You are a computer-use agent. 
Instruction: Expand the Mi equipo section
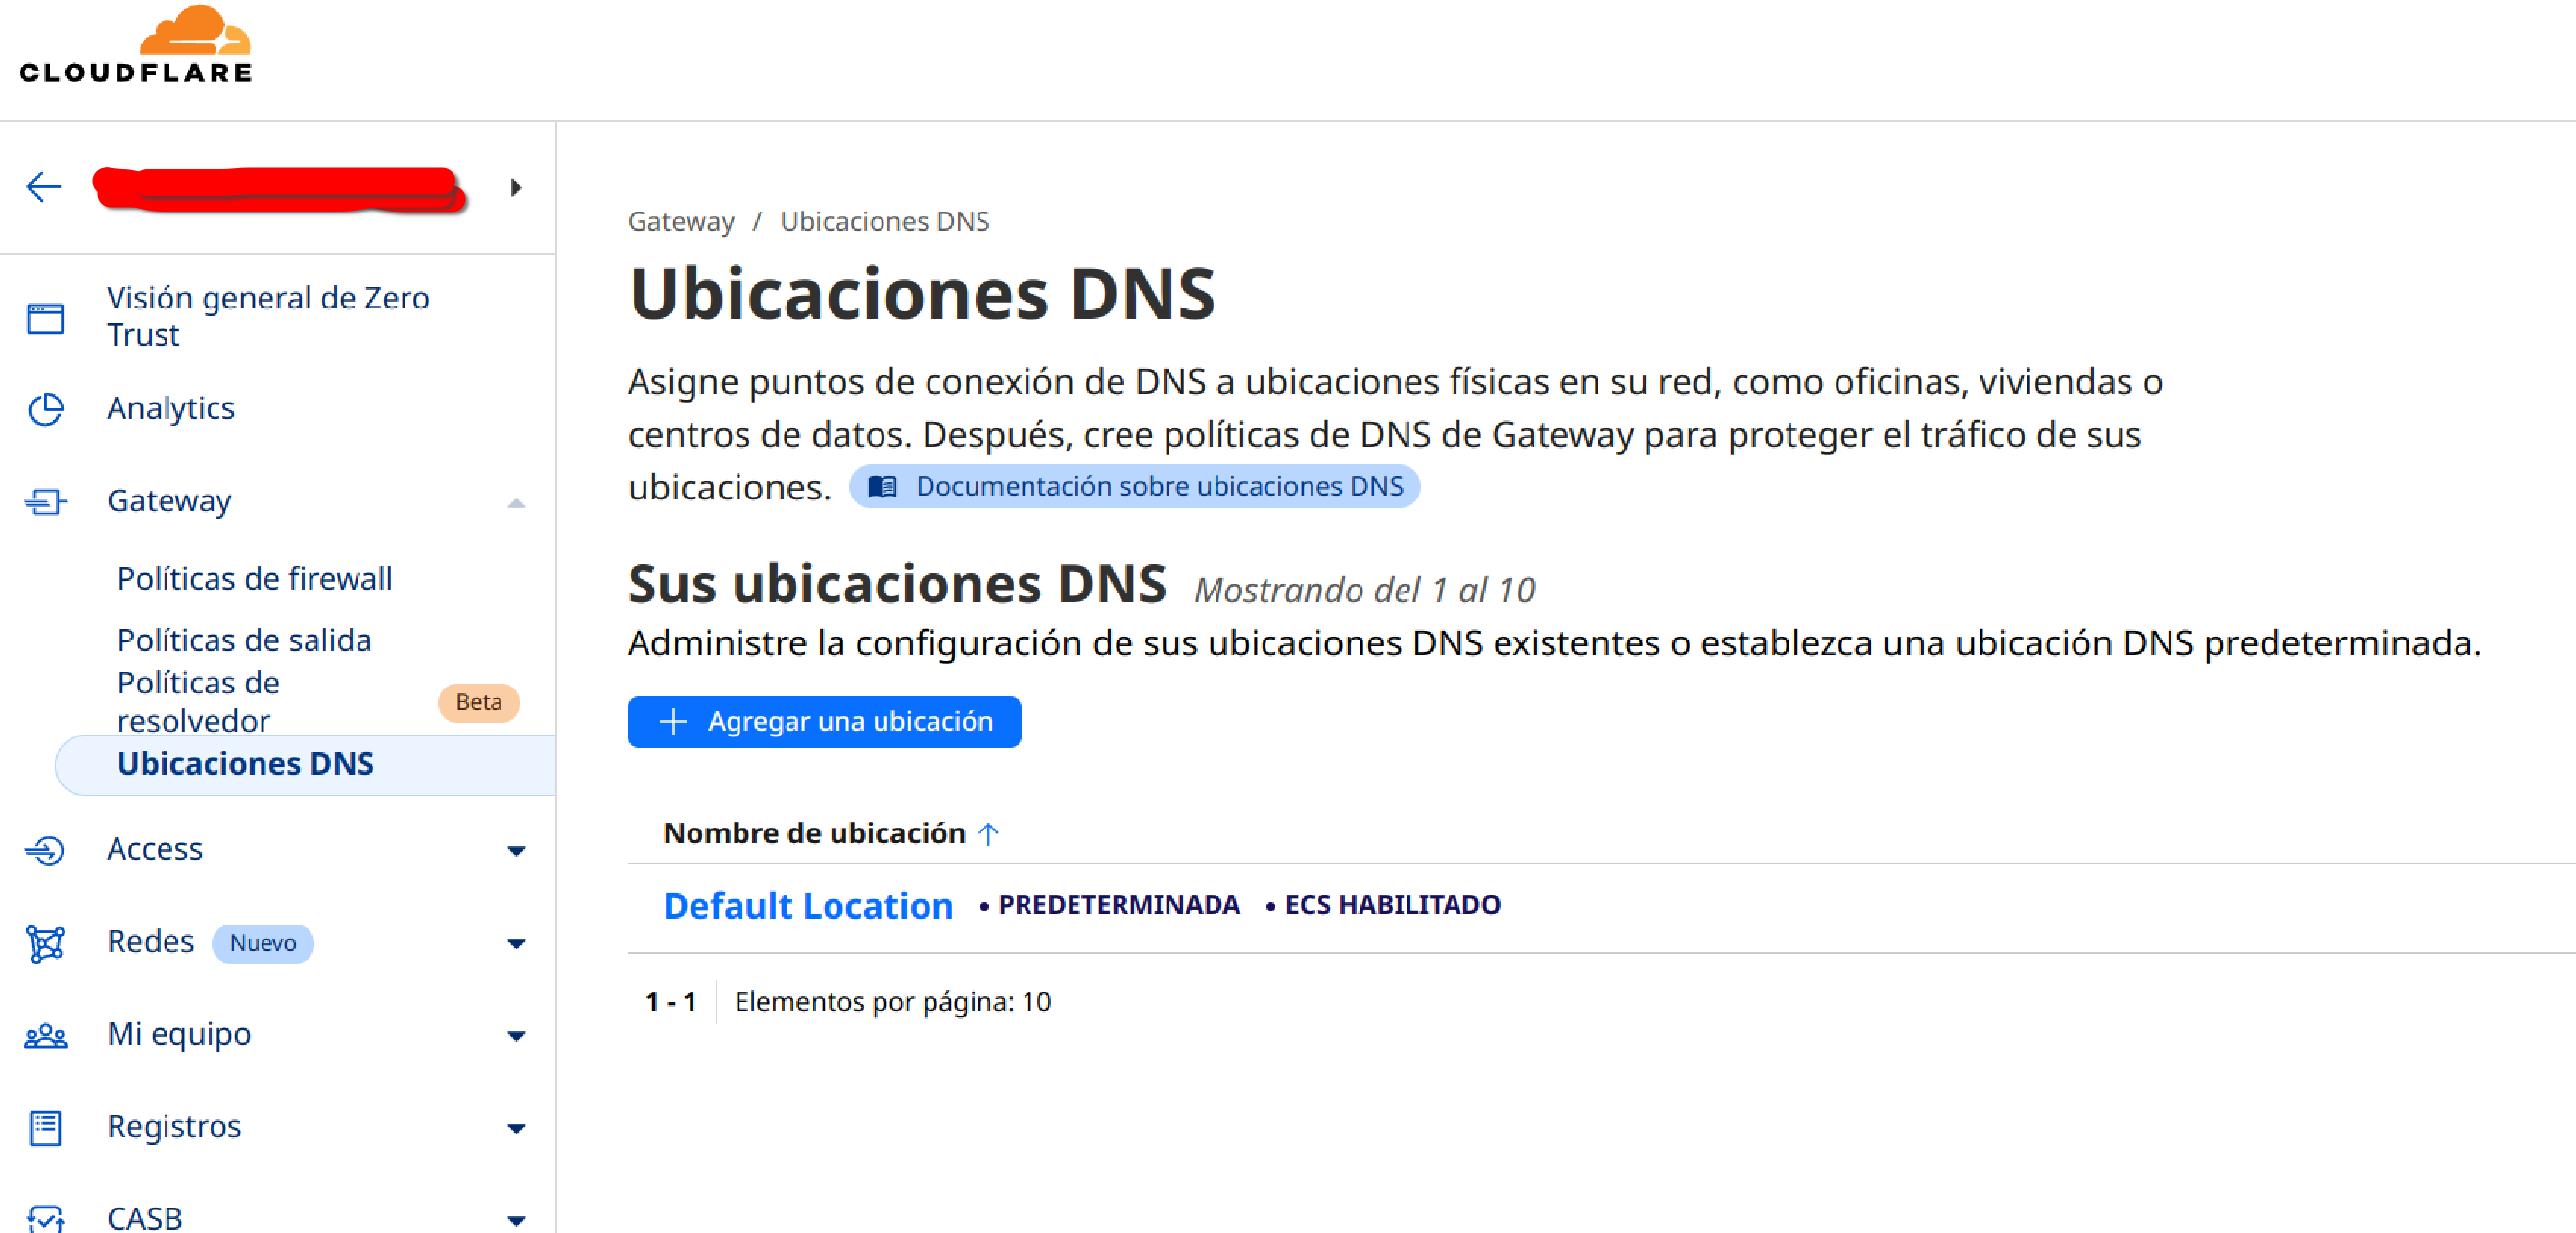pos(516,1036)
